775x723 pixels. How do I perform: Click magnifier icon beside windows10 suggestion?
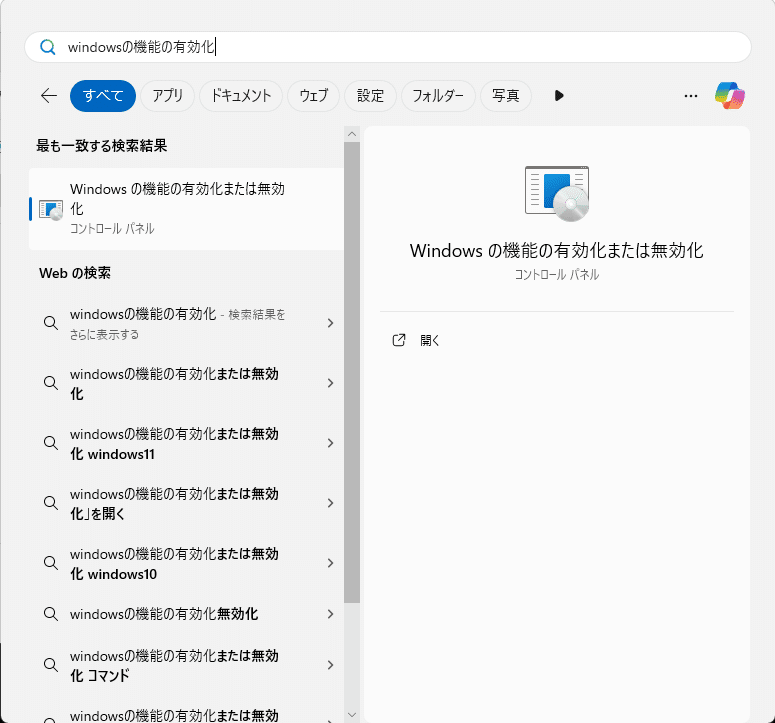(x=50, y=563)
